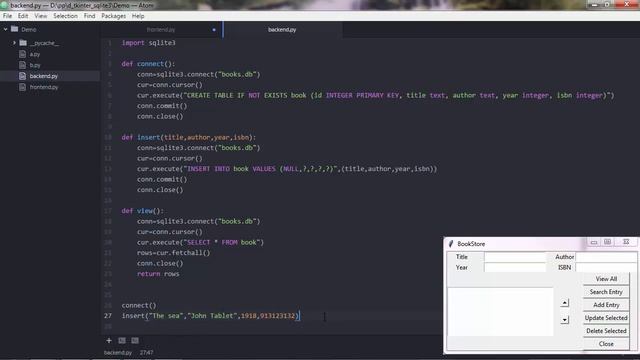Open the View menu
The height and width of the screenshot is (360, 640).
tap(40, 16)
